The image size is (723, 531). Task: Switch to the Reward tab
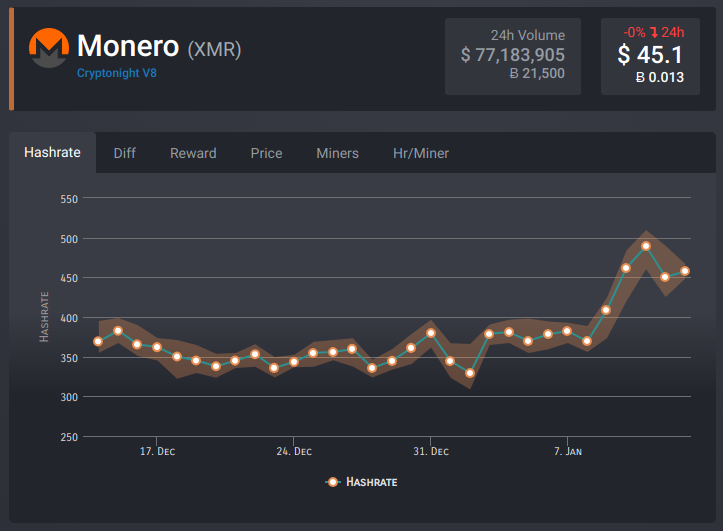tap(193, 153)
